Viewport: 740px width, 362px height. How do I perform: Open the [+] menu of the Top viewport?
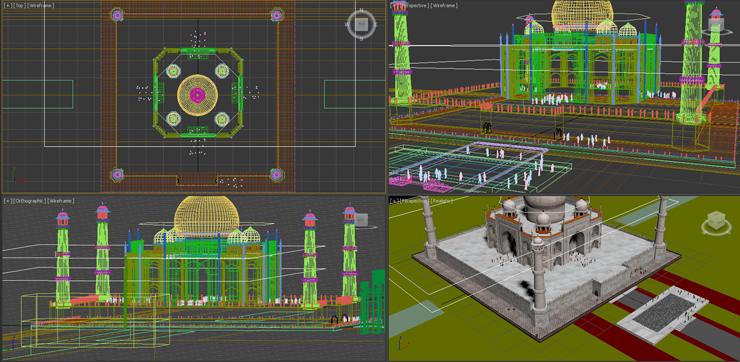click(x=8, y=5)
